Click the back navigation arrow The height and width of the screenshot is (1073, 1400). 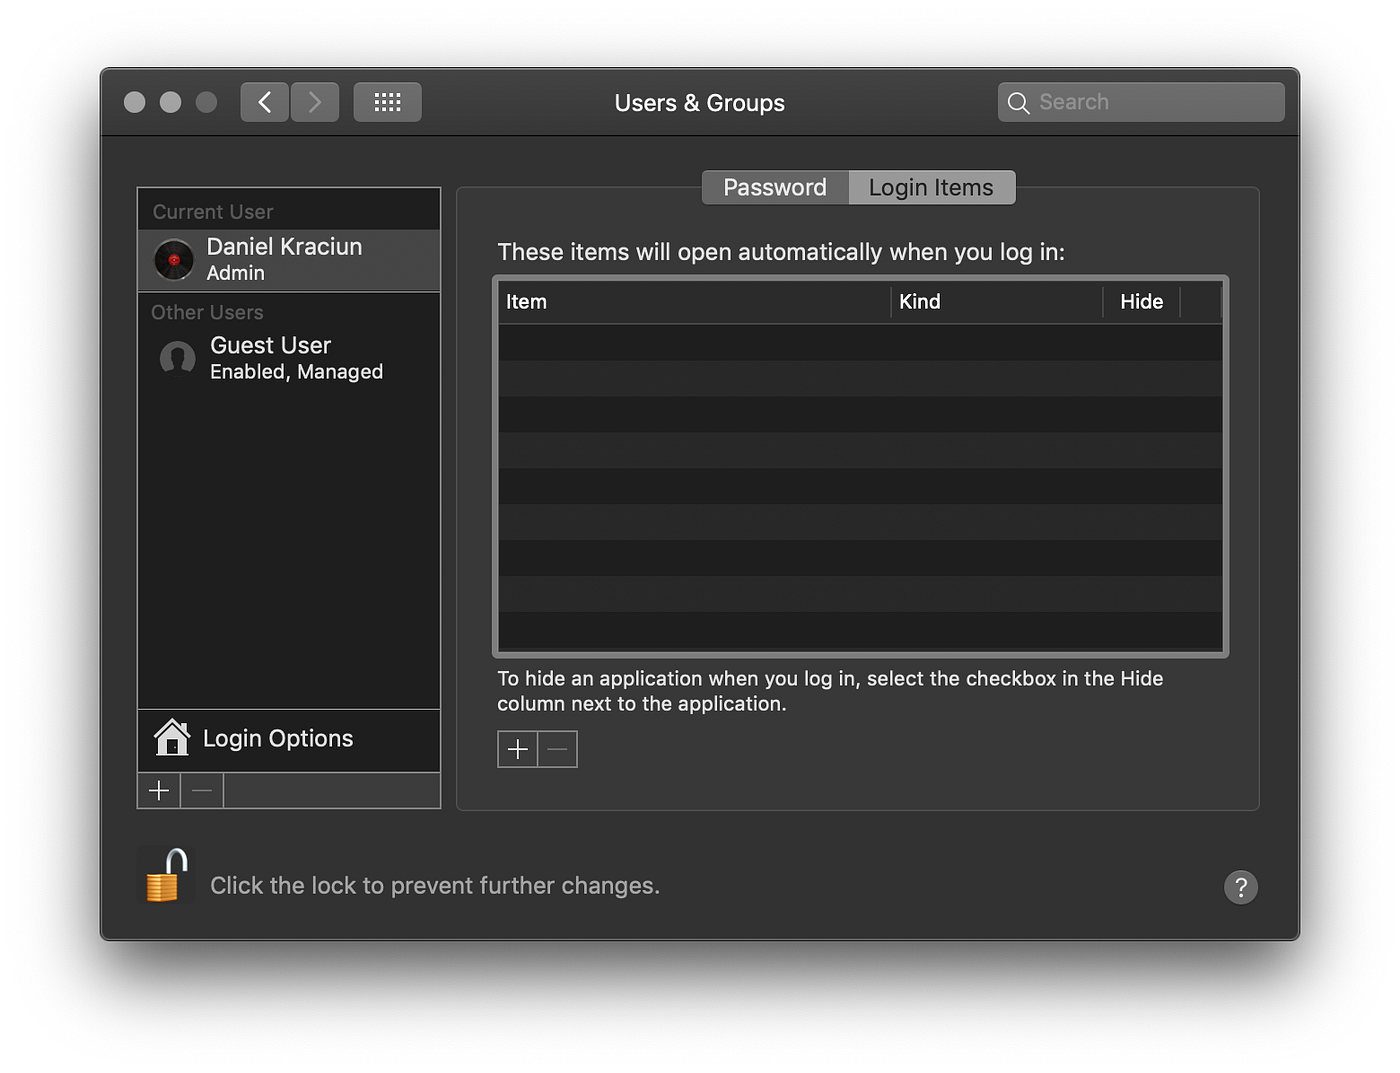(x=264, y=101)
